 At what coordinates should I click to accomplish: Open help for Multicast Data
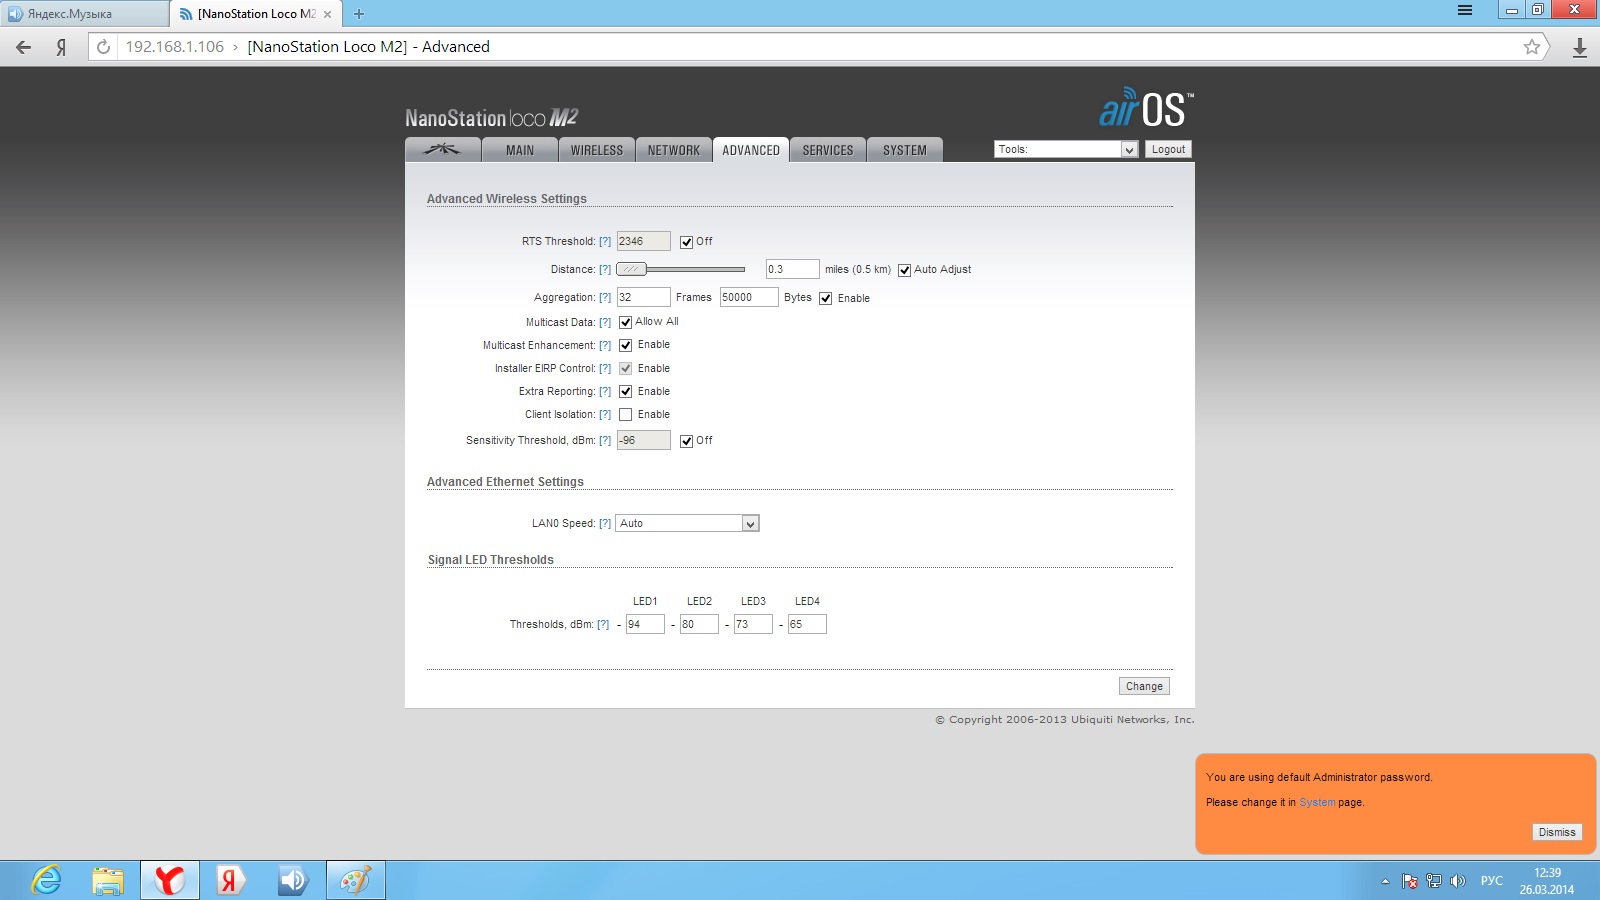point(605,322)
